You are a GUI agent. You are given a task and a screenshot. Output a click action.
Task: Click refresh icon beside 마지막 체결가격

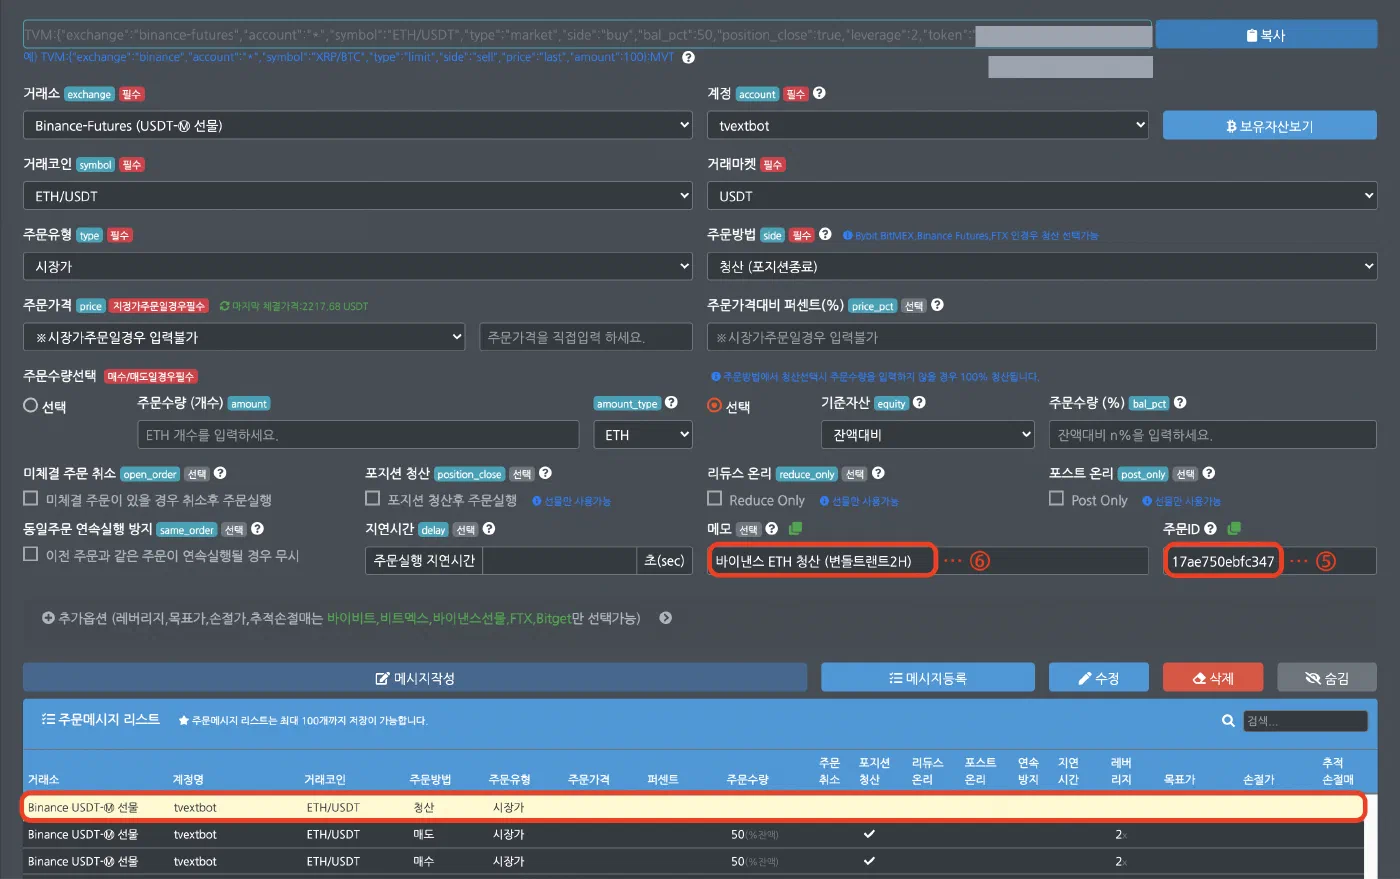point(224,306)
